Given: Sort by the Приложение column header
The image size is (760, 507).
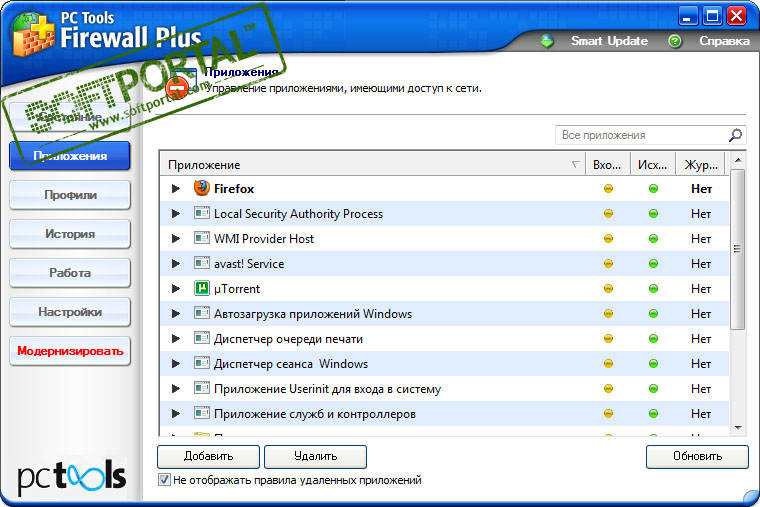Looking at the screenshot, I should [x=372, y=165].
